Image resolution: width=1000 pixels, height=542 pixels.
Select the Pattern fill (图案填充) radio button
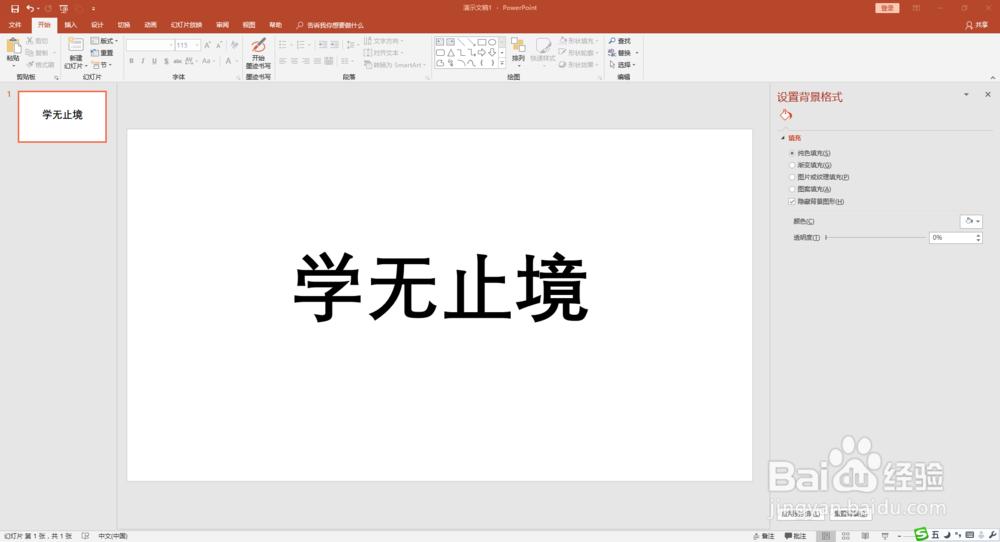pyautogui.click(x=792, y=189)
